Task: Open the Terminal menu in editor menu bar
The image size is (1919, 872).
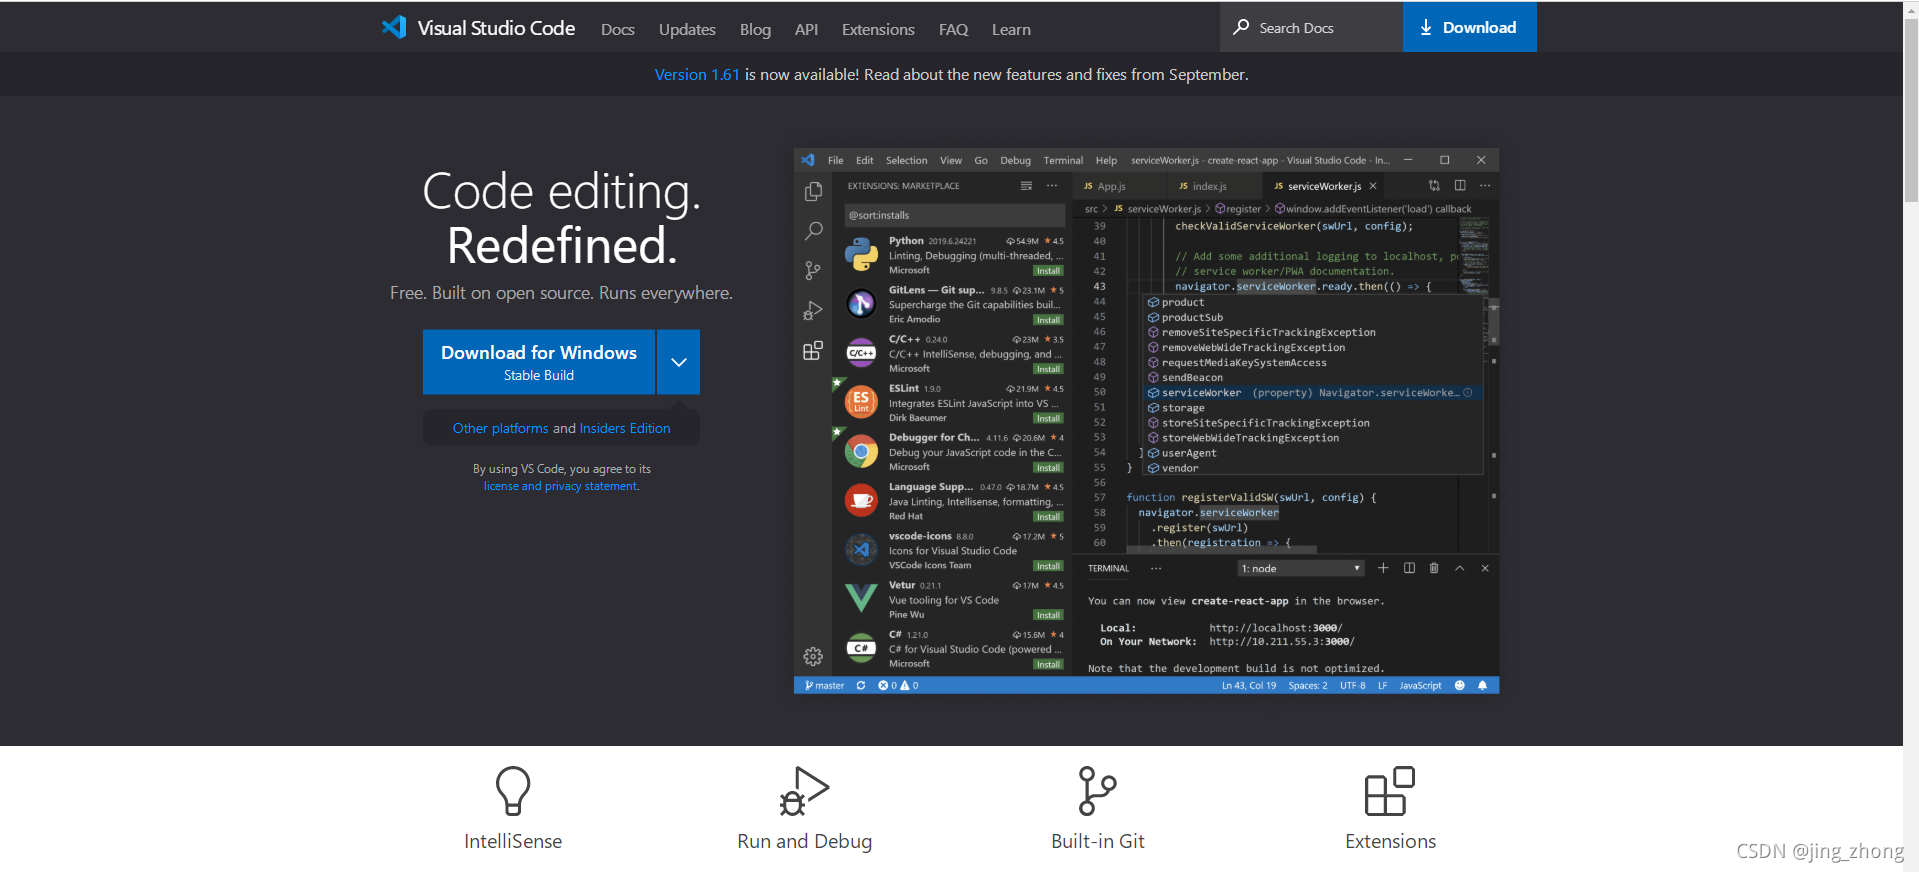Action: pyautogui.click(x=1063, y=160)
